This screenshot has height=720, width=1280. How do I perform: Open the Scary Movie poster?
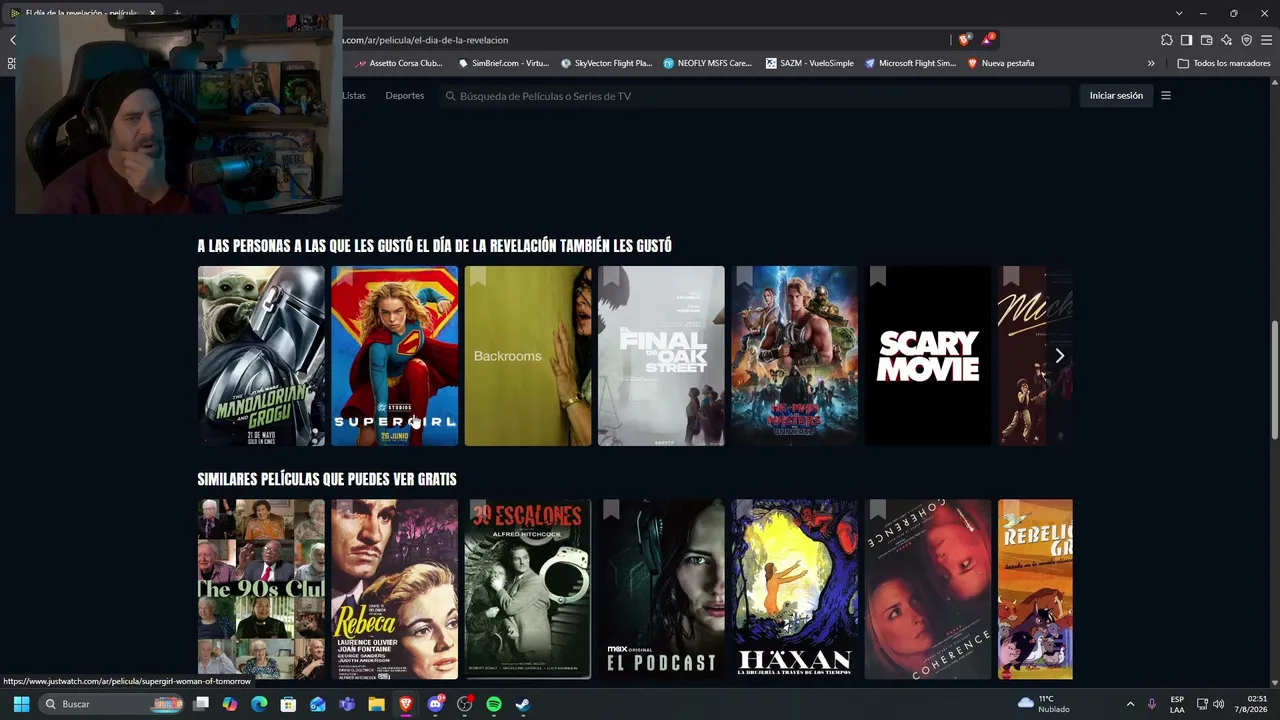pos(928,356)
